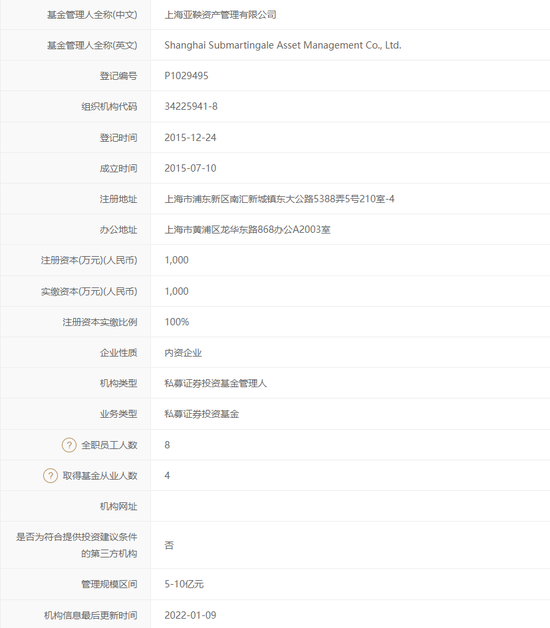This screenshot has height=628, width=550.
Task: Click the last update date 2022-01-09
Action: (x=190, y=615)
